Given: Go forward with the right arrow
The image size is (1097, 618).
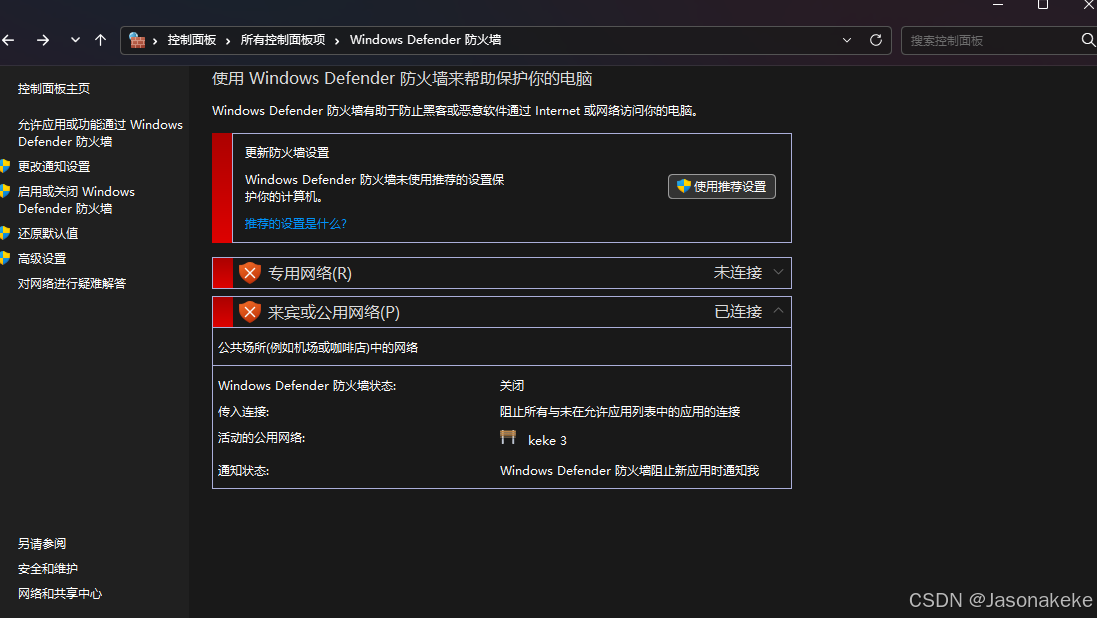Looking at the screenshot, I should point(43,41).
